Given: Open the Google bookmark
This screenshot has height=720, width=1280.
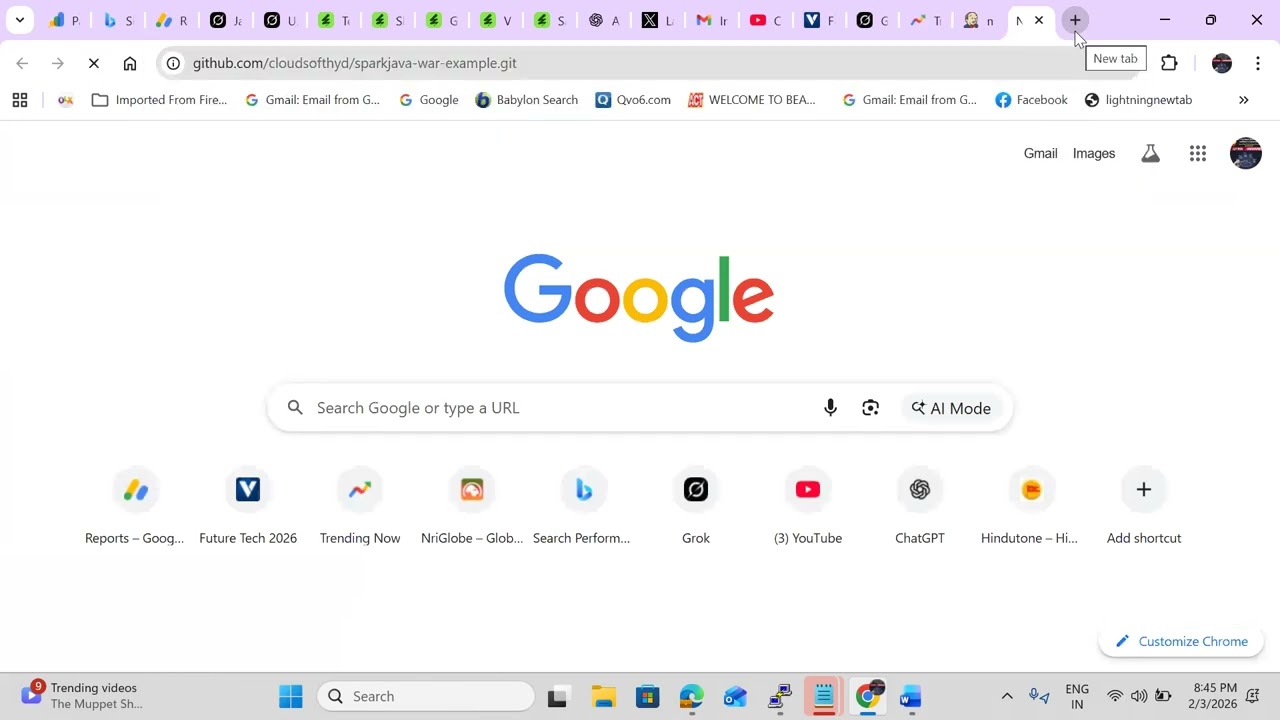Looking at the screenshot, I should pyautogui.click(x=429, y=100).
